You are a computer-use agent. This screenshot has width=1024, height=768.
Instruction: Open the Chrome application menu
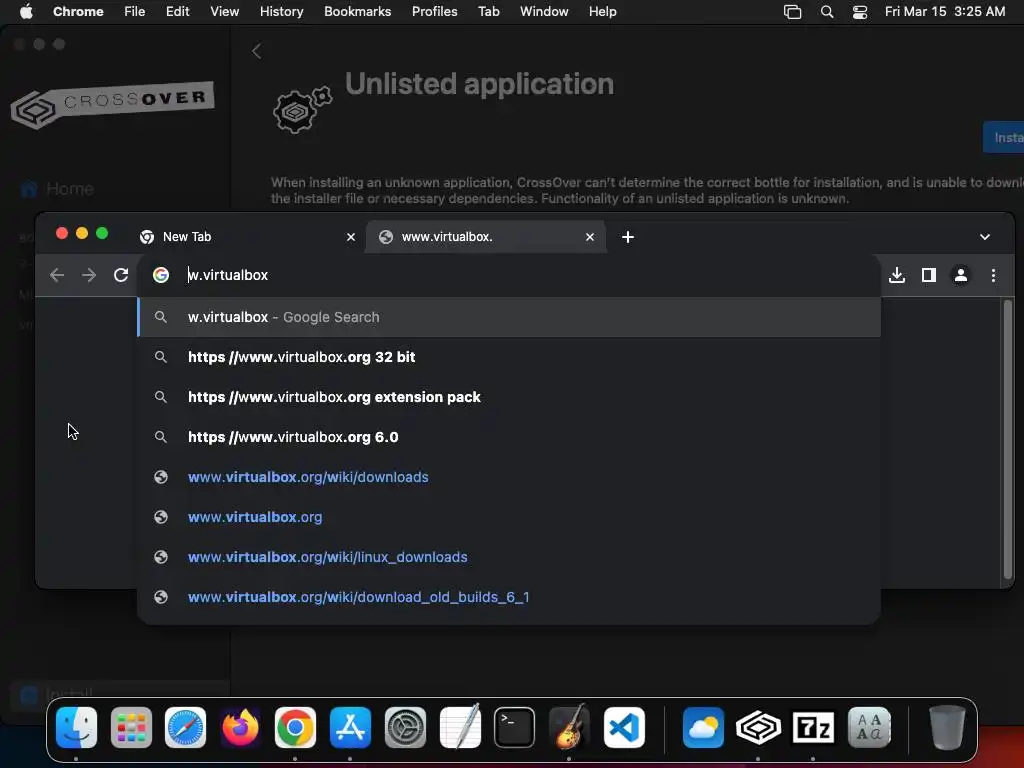(x=78, y=11)
